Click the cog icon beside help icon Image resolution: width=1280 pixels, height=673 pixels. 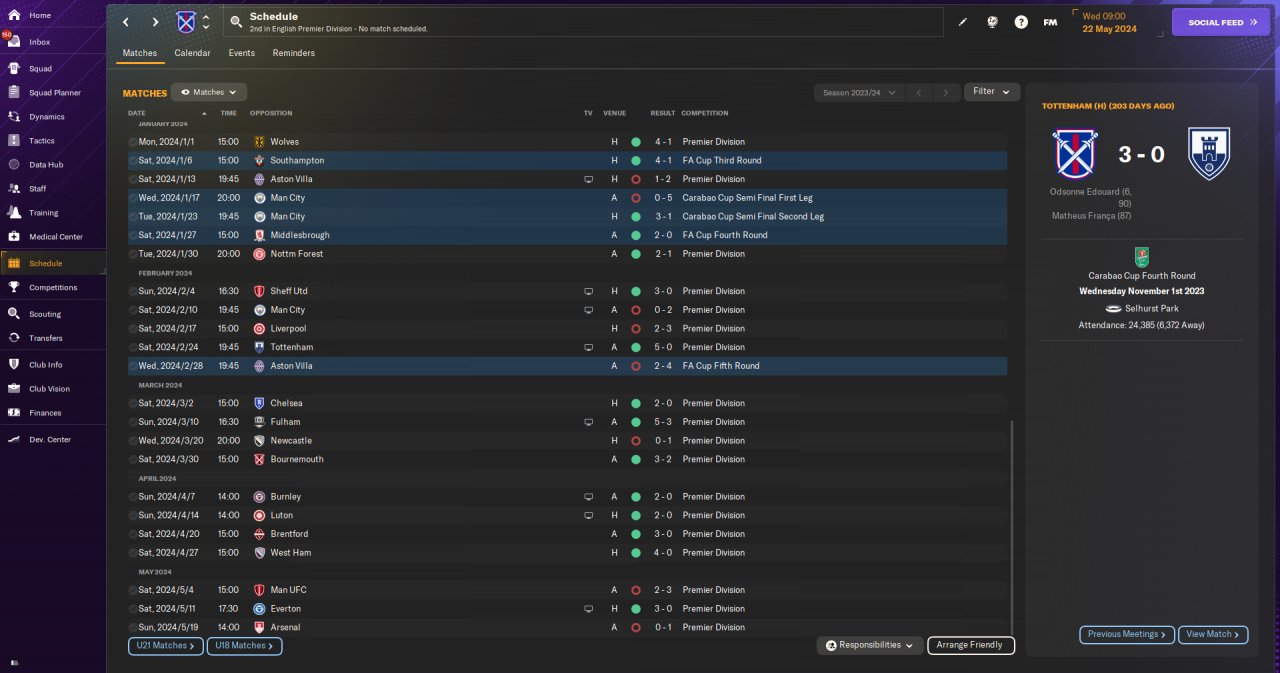click(x=992, y=22)
